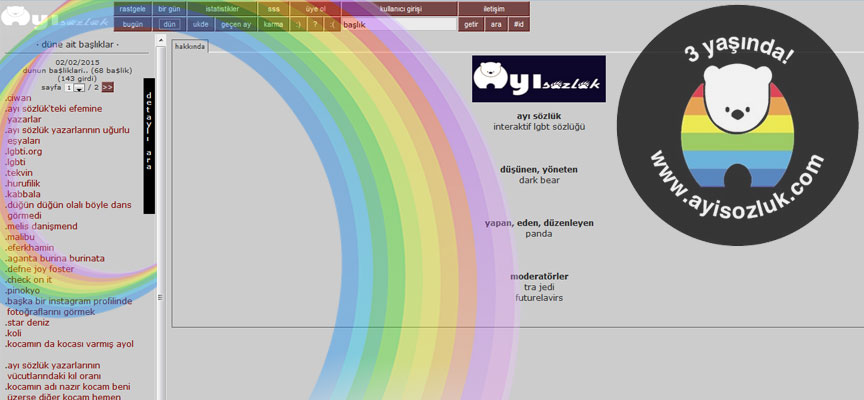
Task: Open the .hurufilik title
Action: (x=23, y=183)
